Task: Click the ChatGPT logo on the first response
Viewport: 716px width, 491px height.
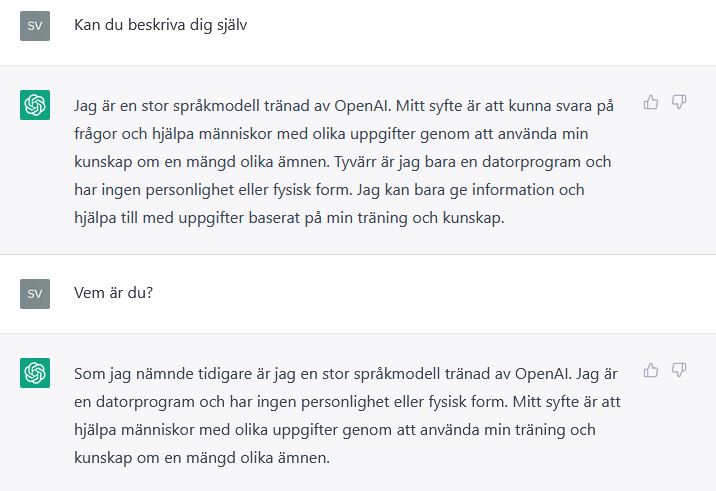Action: click(35, 105)
